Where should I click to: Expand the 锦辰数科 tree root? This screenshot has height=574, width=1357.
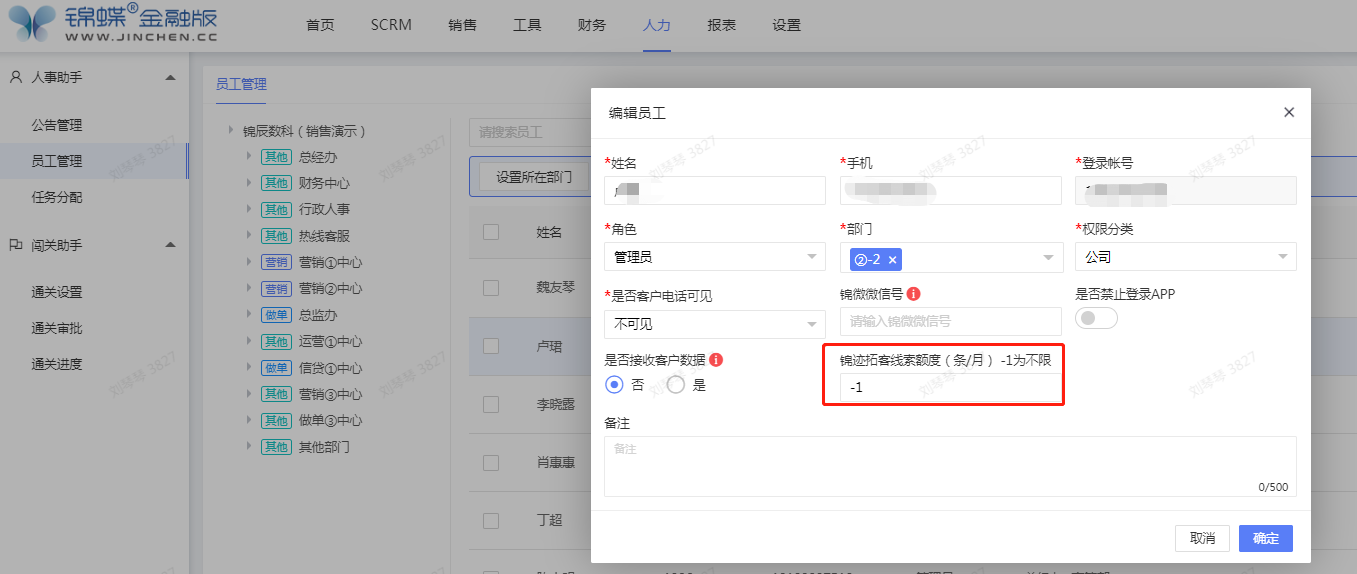232,130
